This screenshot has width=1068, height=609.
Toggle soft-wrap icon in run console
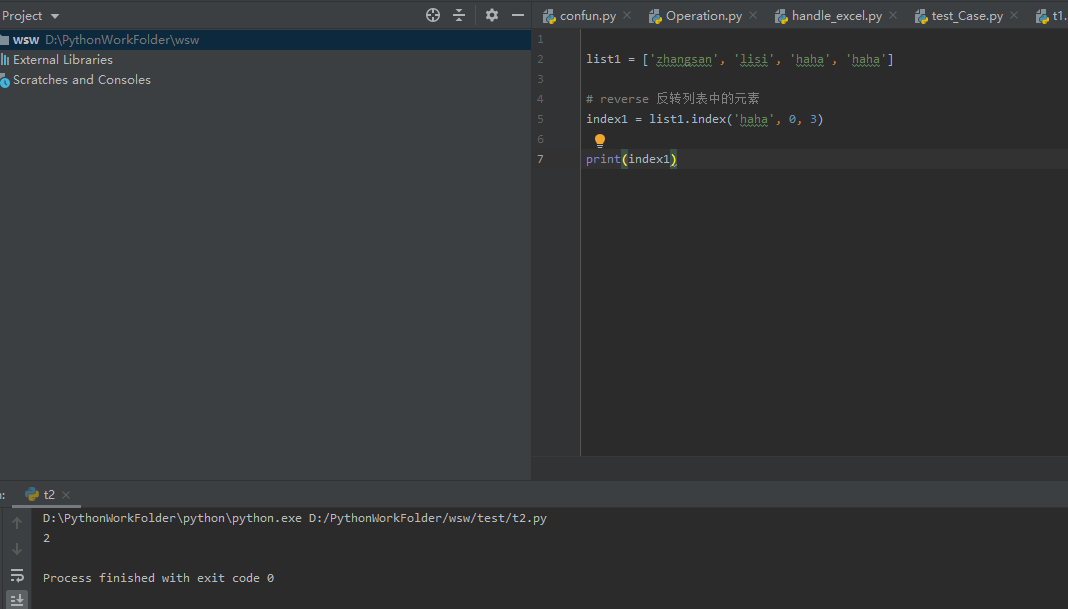pyautogui.click(x=17, y=576)
